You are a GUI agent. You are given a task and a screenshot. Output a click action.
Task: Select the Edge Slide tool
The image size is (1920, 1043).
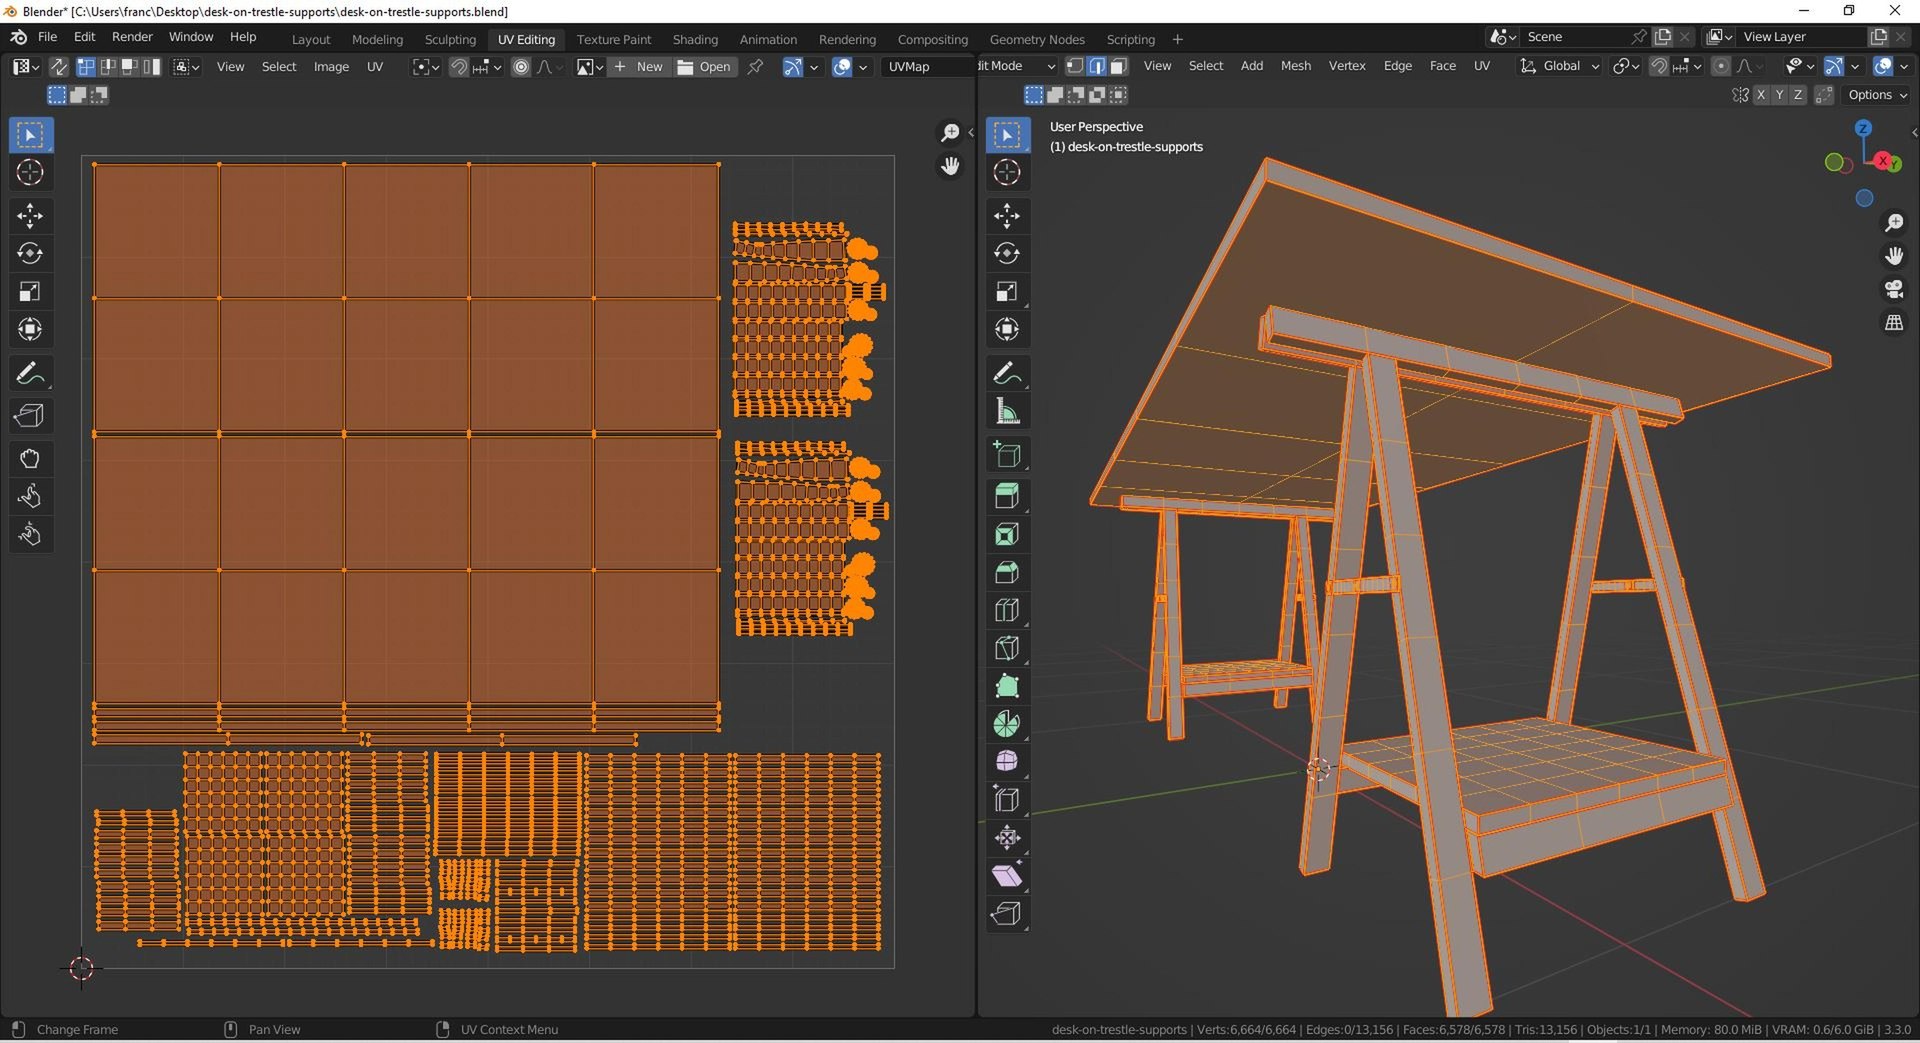[x=1007, y=800]
